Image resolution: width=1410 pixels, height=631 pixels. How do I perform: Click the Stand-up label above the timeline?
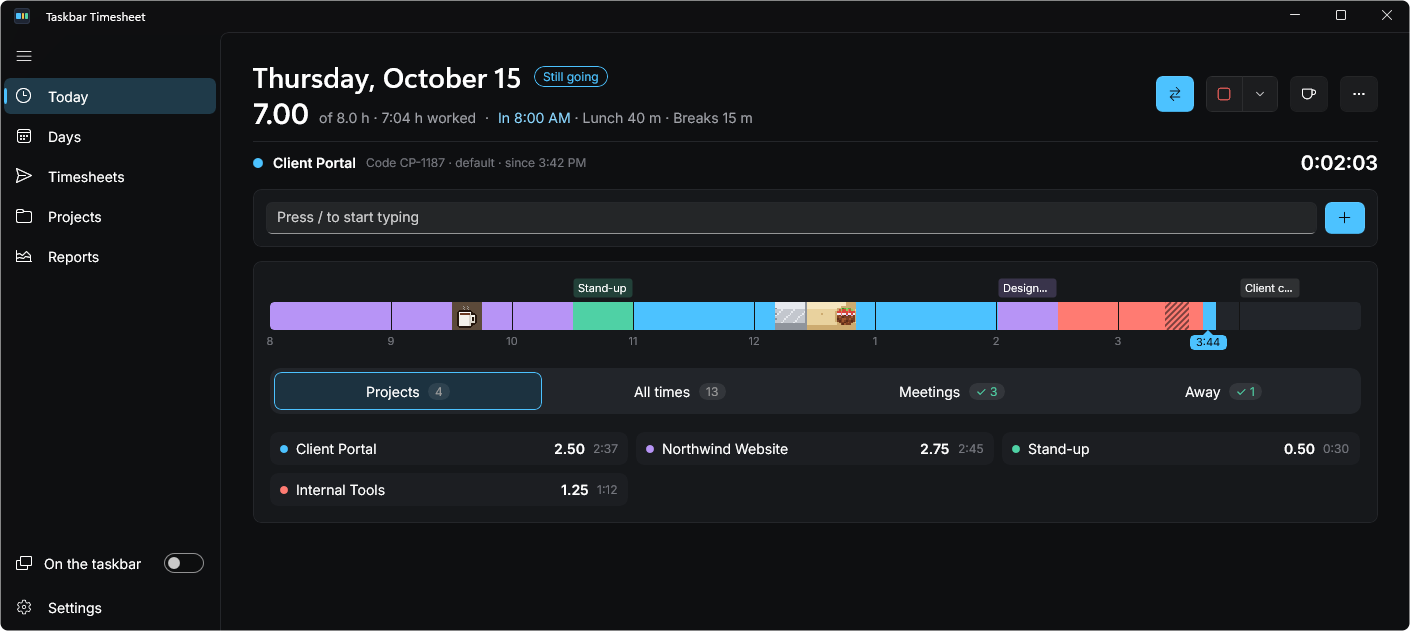tap(602, 288)
